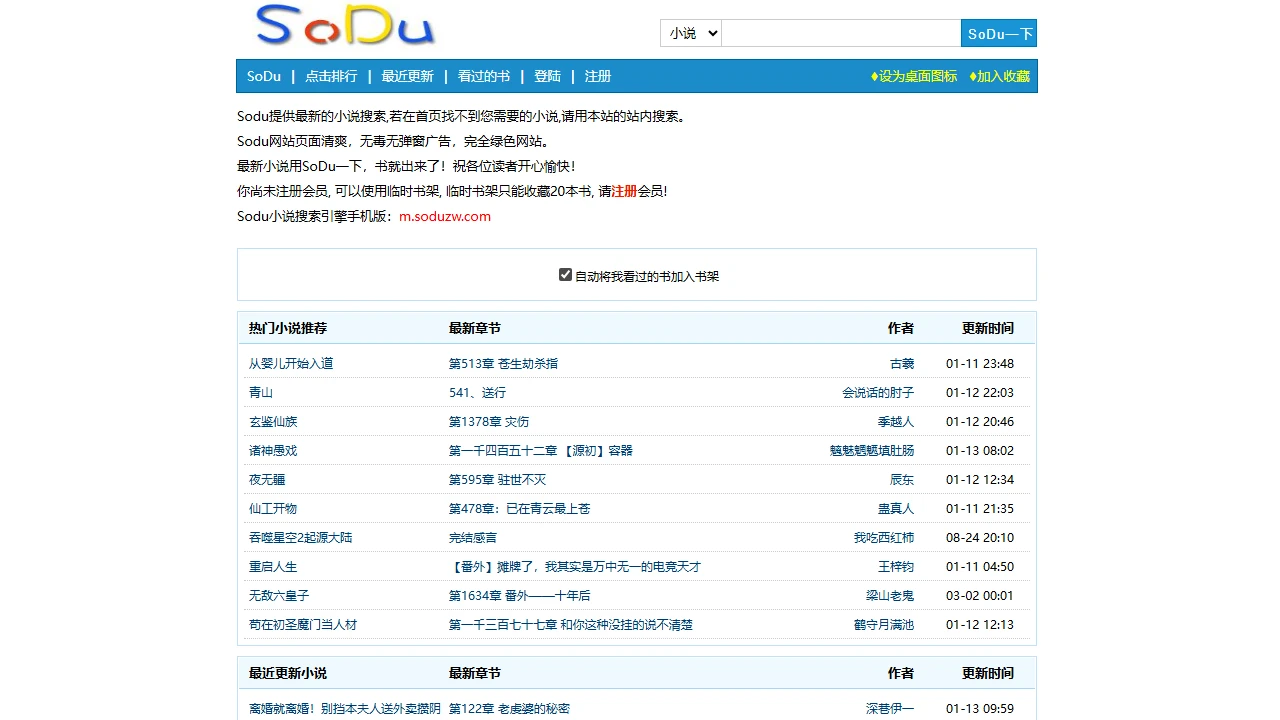The width and height of the screenshot is (1280, 720).
Task: Click the SoDu一下 search button
Action: point(999,33)
